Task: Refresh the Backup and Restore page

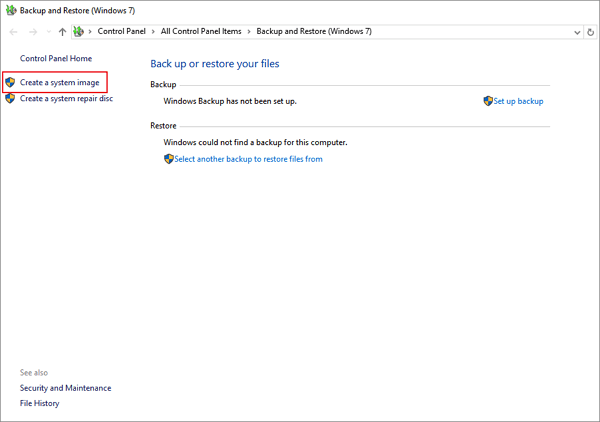Action: pos(590,33)
